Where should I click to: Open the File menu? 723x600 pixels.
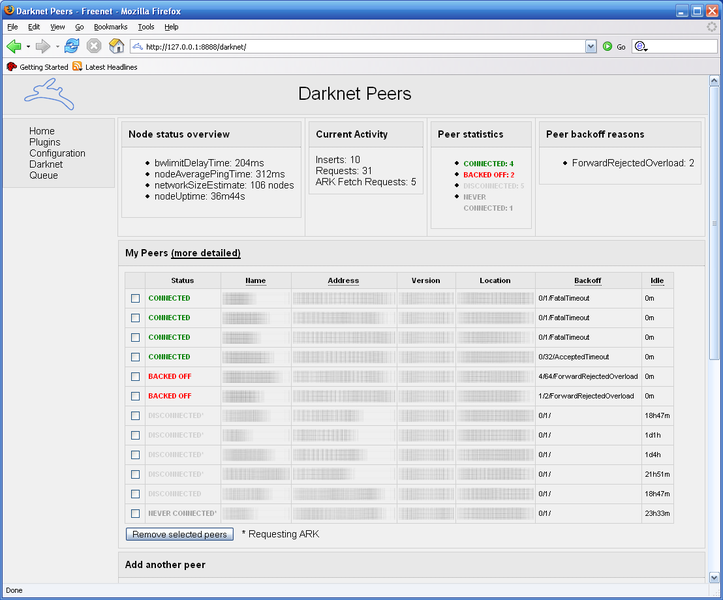[12, 27]
